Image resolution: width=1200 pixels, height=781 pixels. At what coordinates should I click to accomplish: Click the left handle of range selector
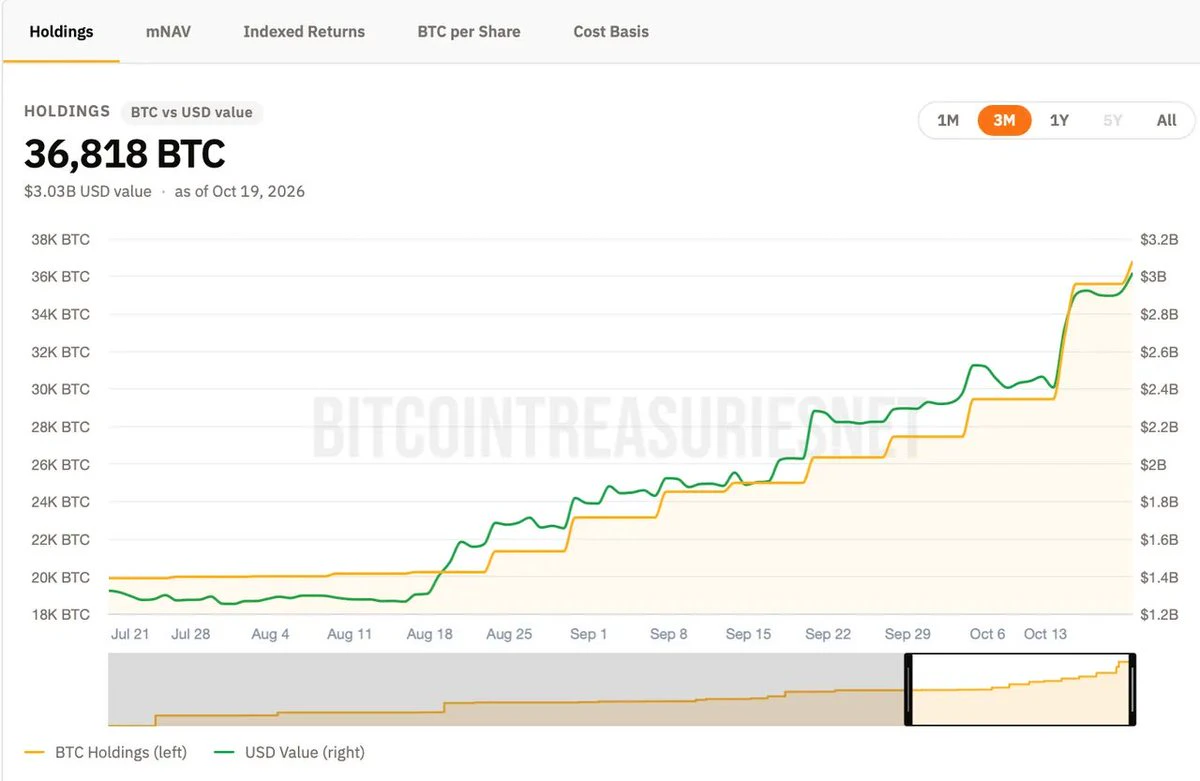tap(908, 689)
